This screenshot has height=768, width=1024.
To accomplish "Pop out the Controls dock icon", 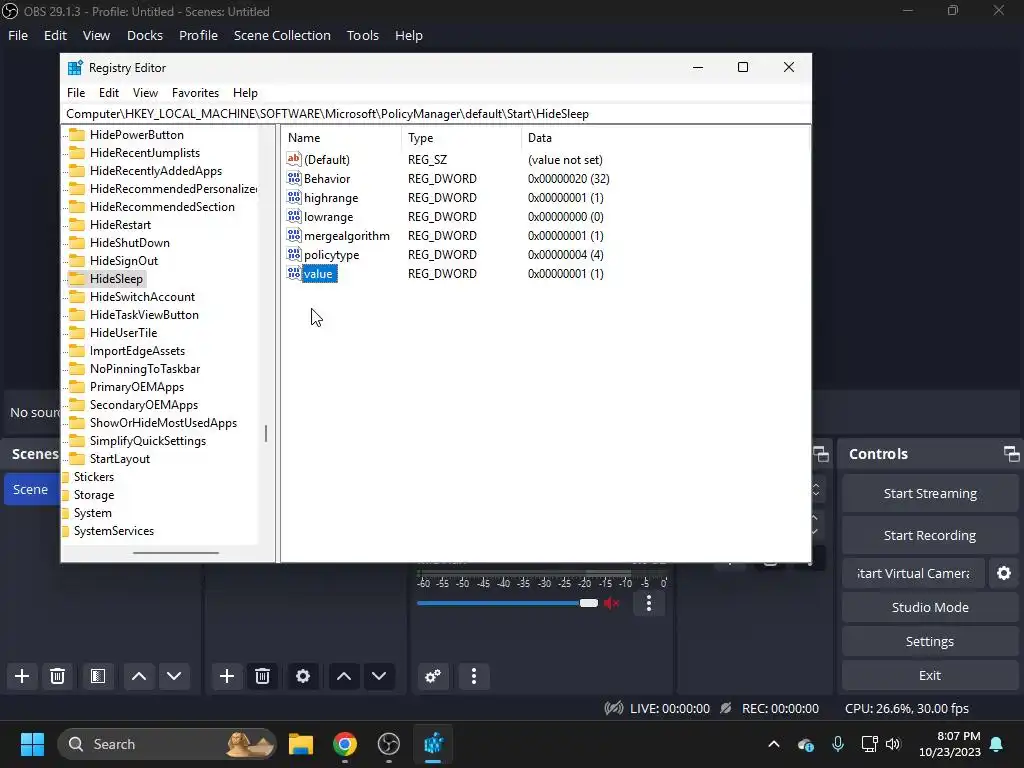I will pyautogui.click(x=1012, y=453).
